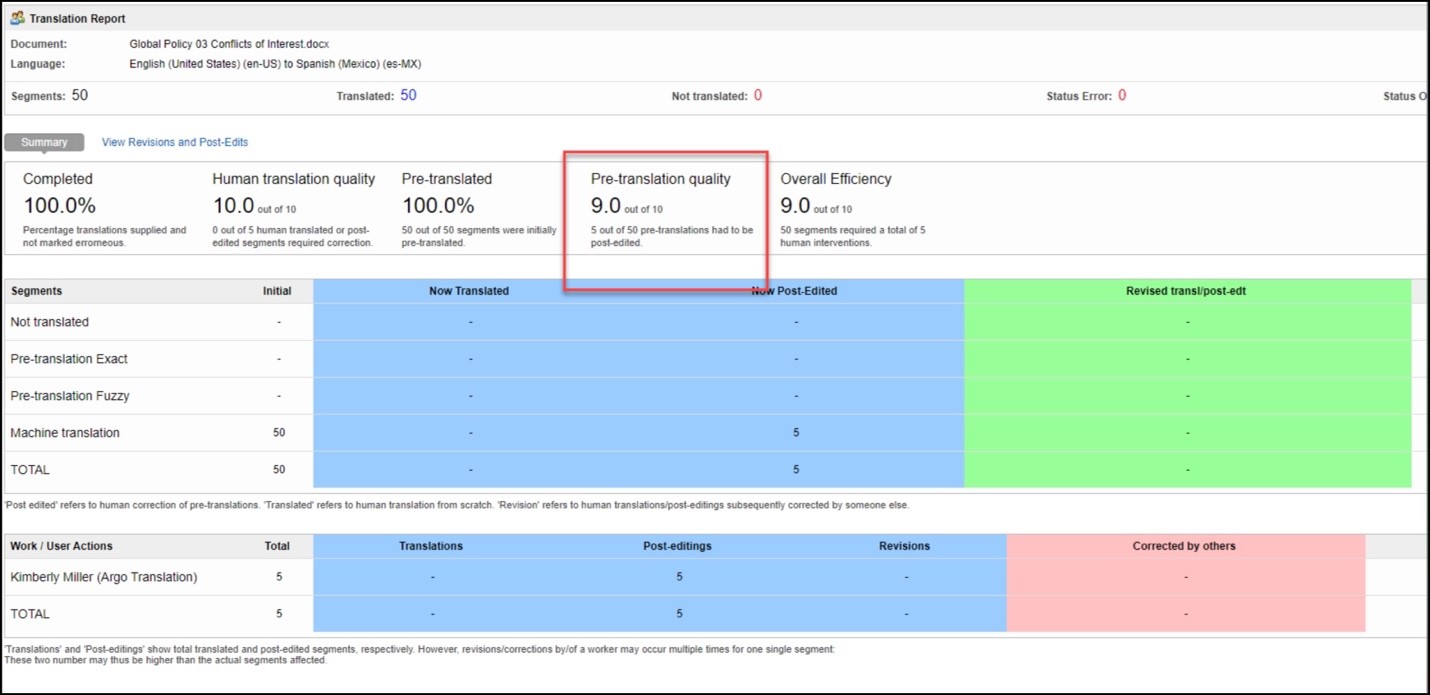Click the Overall Efficiency 9.0 score
Screen dimensions: 1430x695
(795, 206)
